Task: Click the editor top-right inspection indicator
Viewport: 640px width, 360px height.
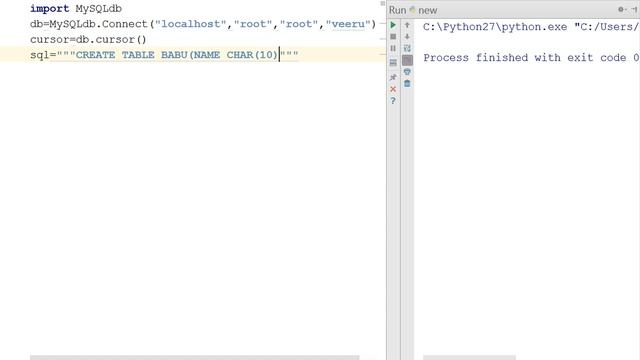Action: point(382,3)
